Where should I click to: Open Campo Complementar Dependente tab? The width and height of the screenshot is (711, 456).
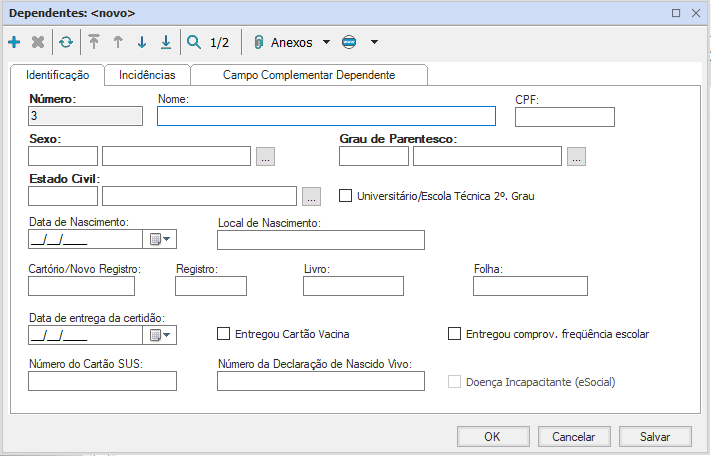click(308, 75)
